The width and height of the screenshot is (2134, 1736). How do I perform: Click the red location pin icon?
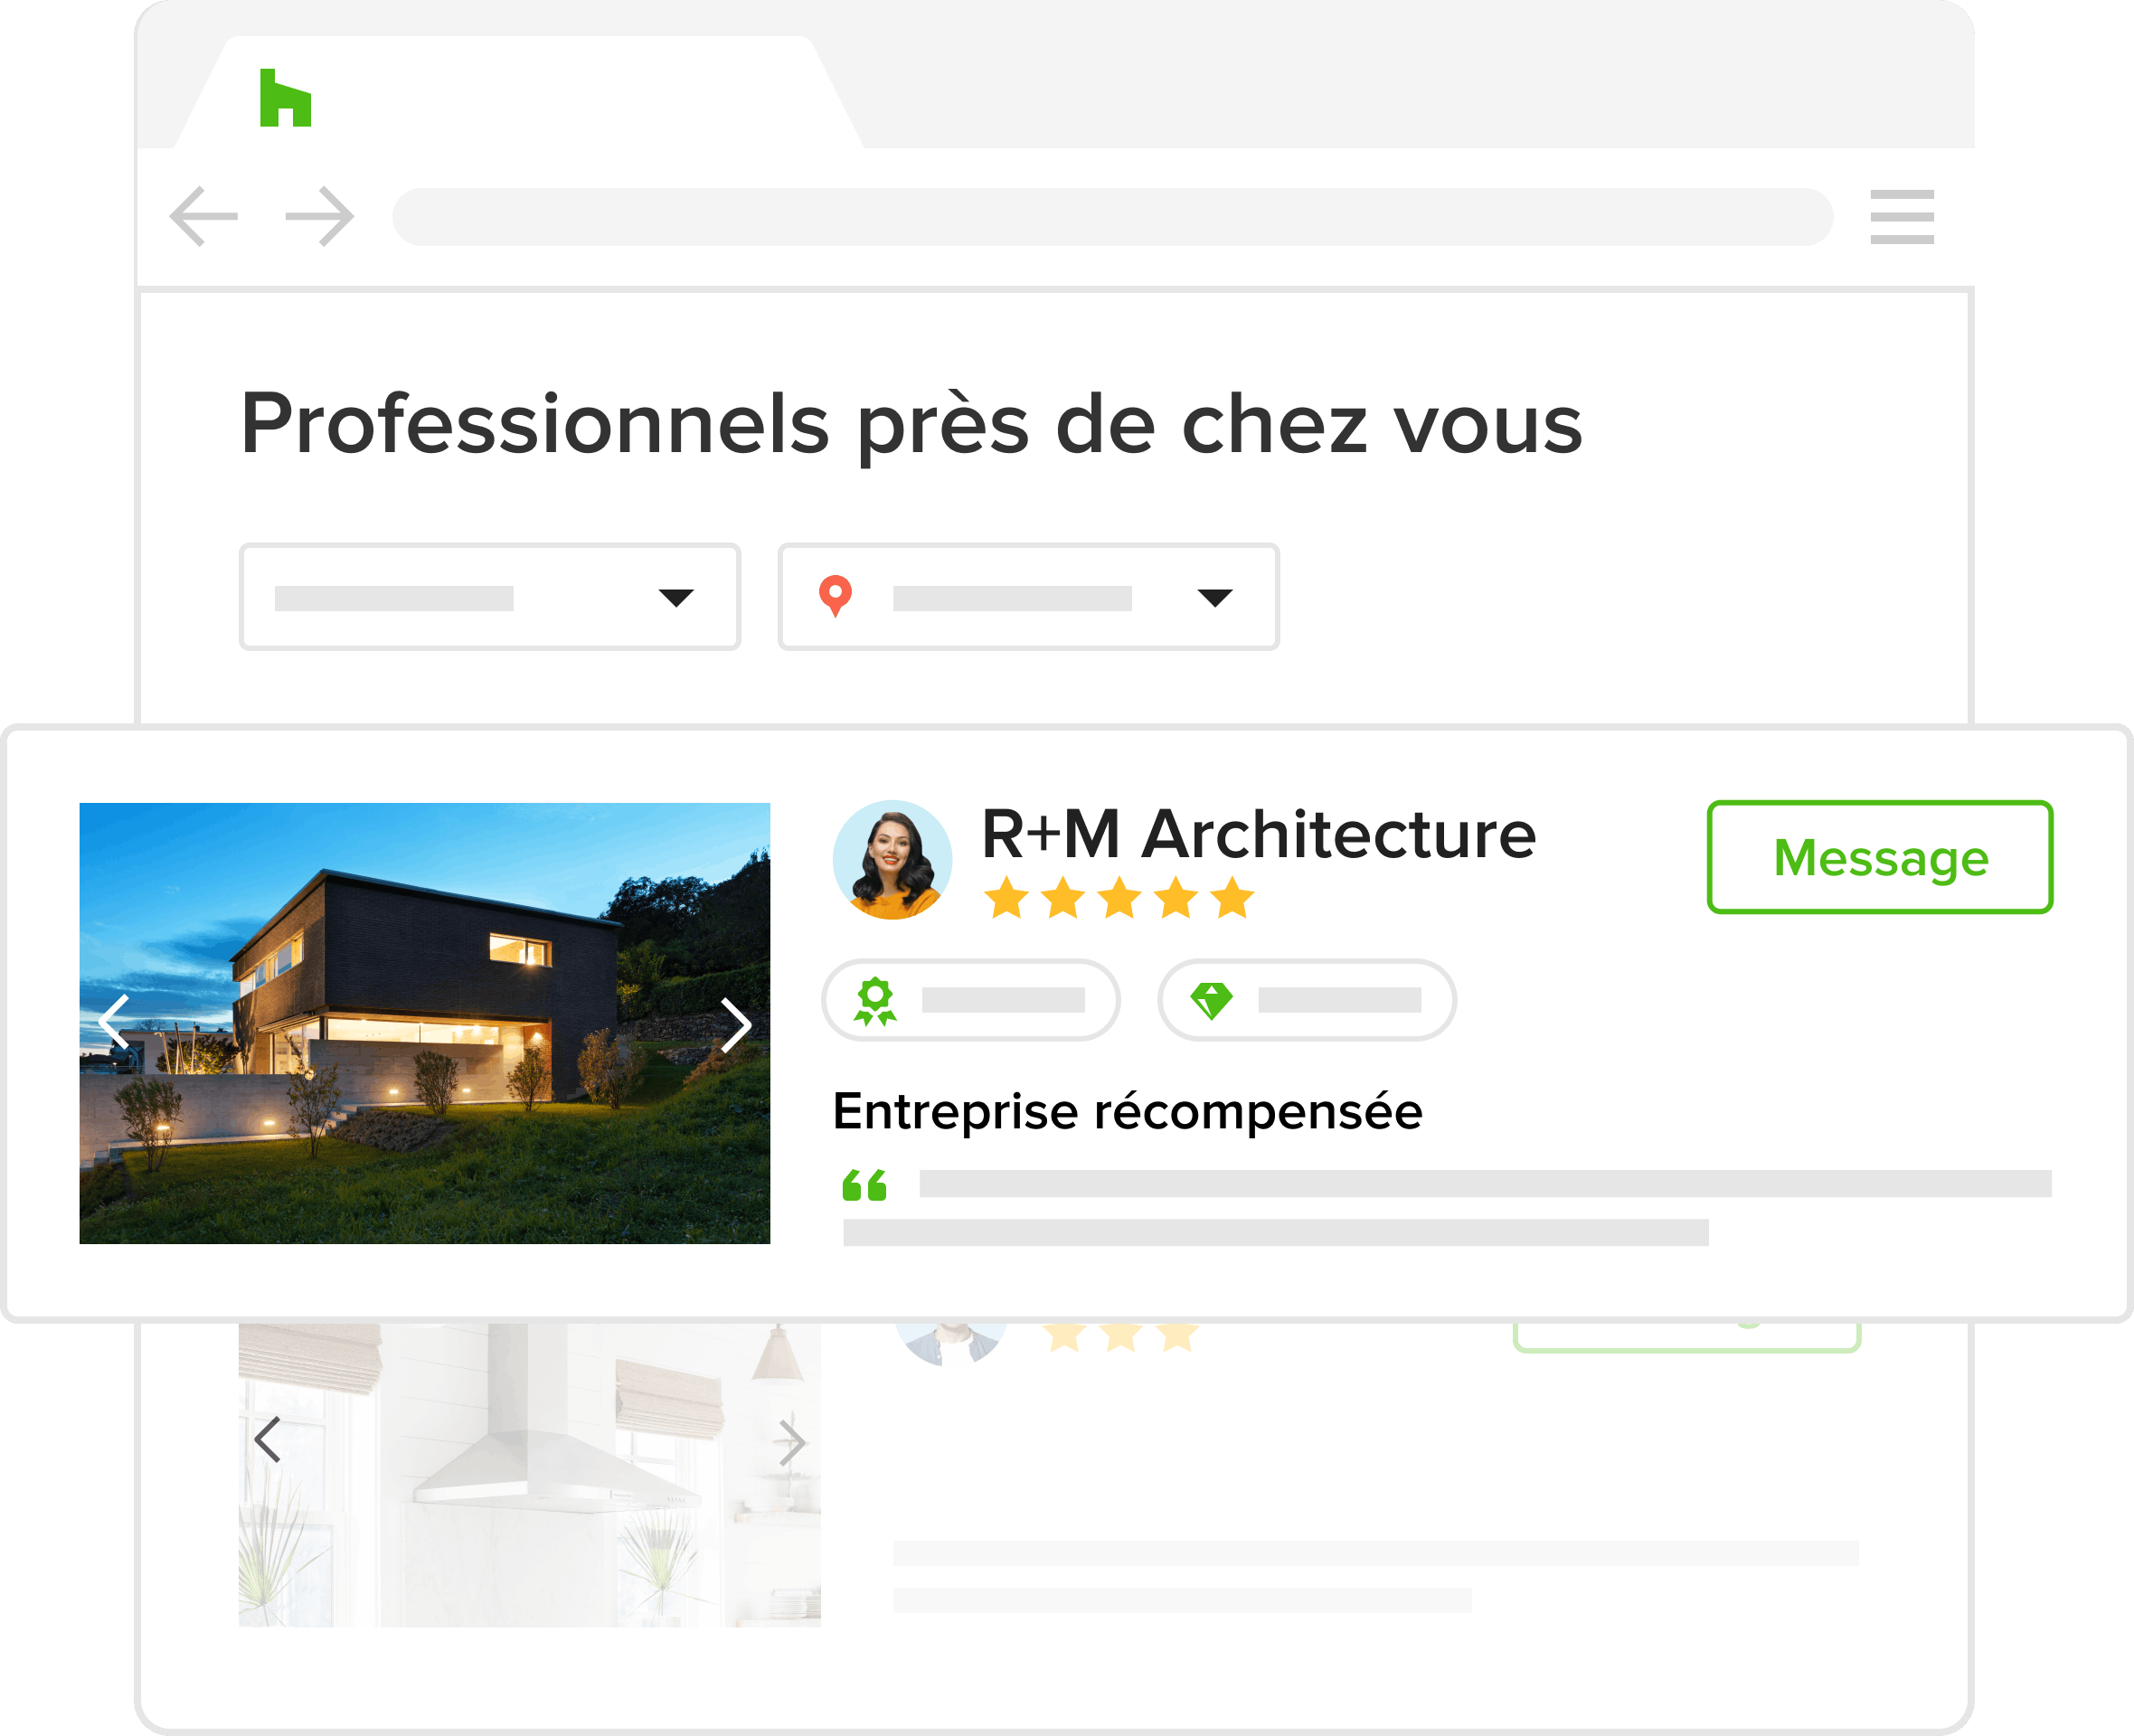(835, 597)
